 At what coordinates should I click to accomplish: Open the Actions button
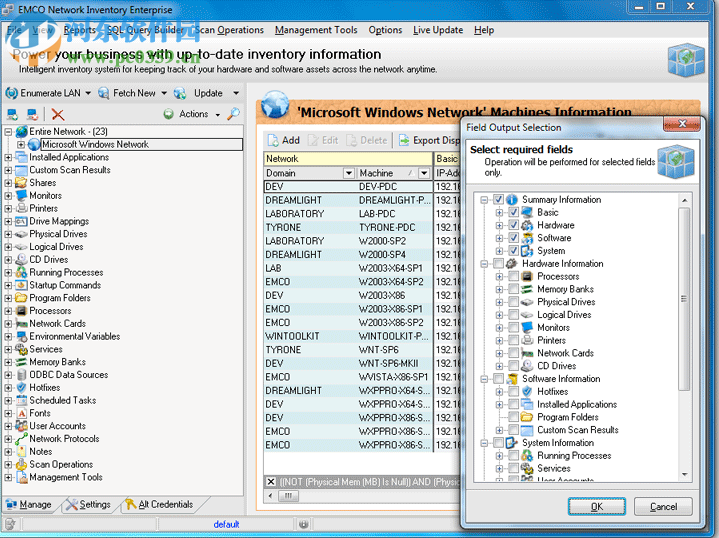(192, 114)
